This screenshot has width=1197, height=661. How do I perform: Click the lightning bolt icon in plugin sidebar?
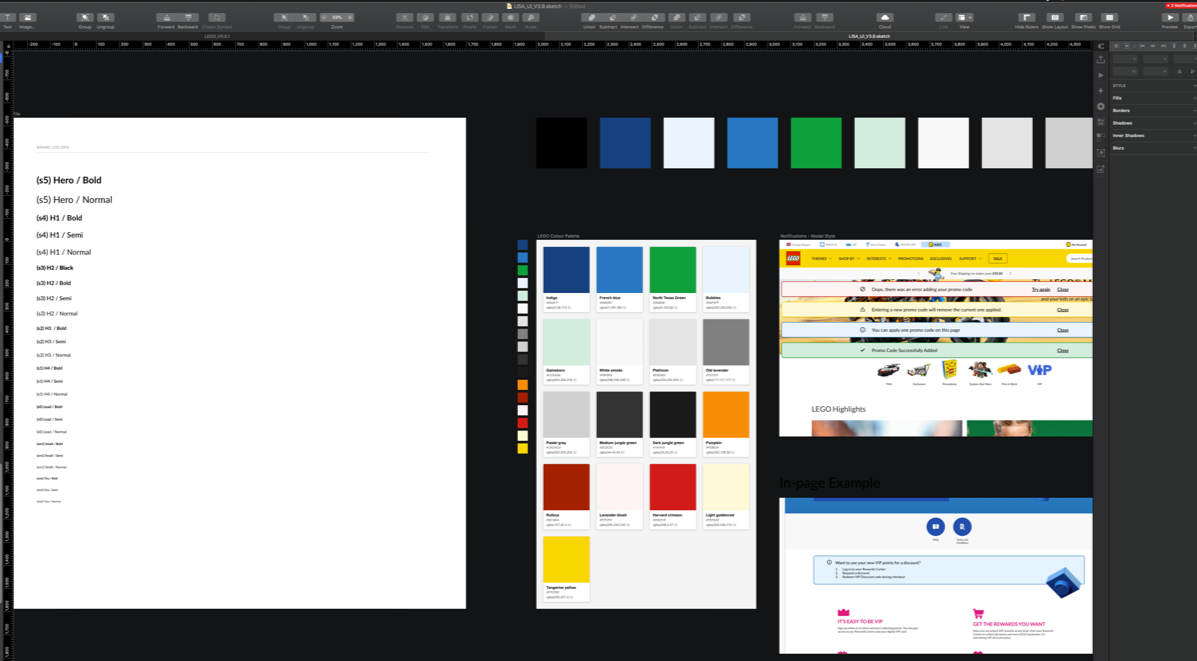pyautogui.click(x=1100, y=91)
